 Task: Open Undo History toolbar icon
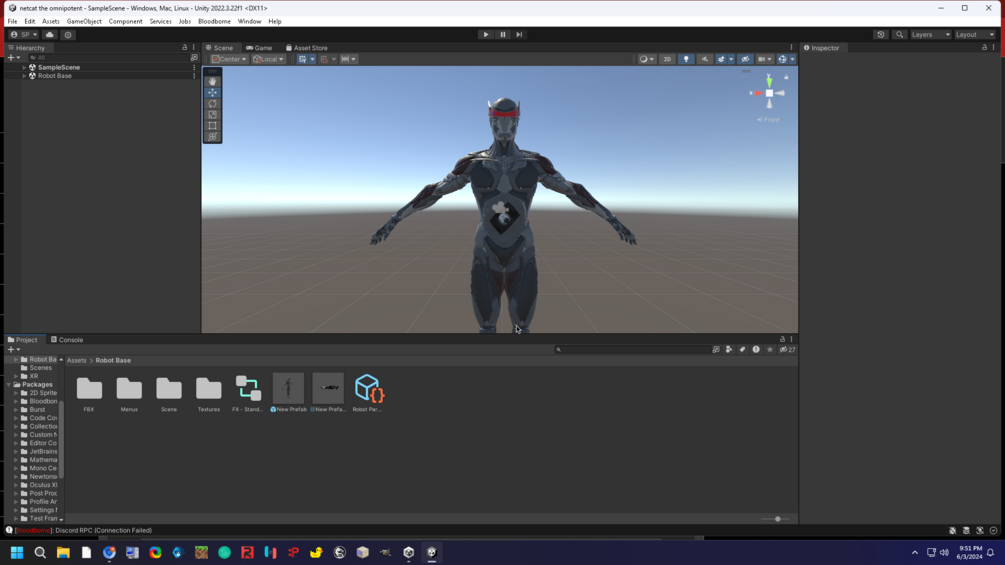point(881,35)
